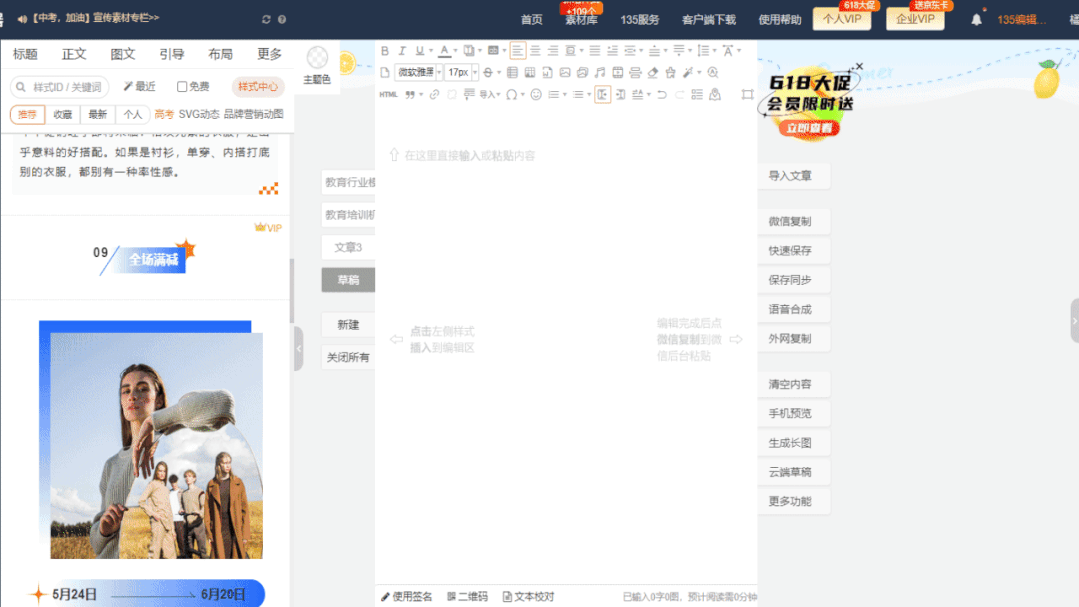Toggle Bold formatting in the editor toolbar
The height and width of the screenshot is (607, 1079).
(x=385, y=51)
